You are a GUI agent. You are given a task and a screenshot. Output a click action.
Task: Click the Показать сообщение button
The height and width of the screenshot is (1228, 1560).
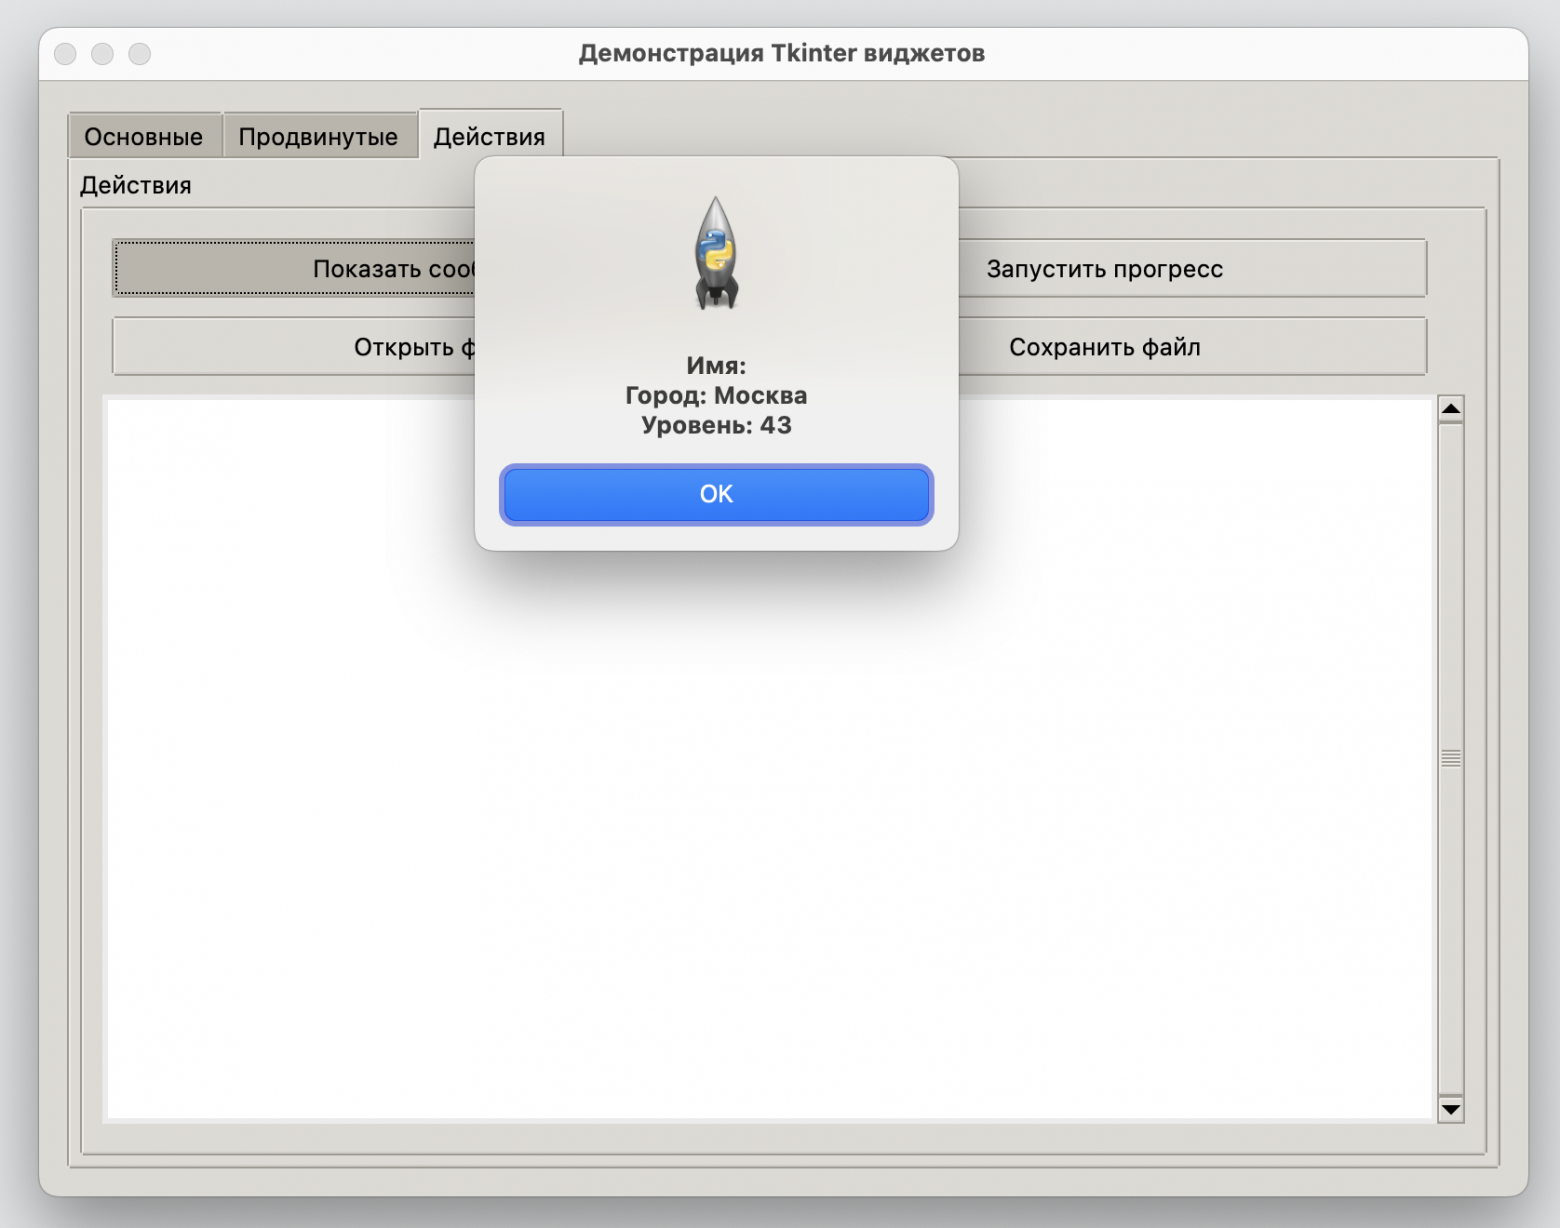pos(294,269)
